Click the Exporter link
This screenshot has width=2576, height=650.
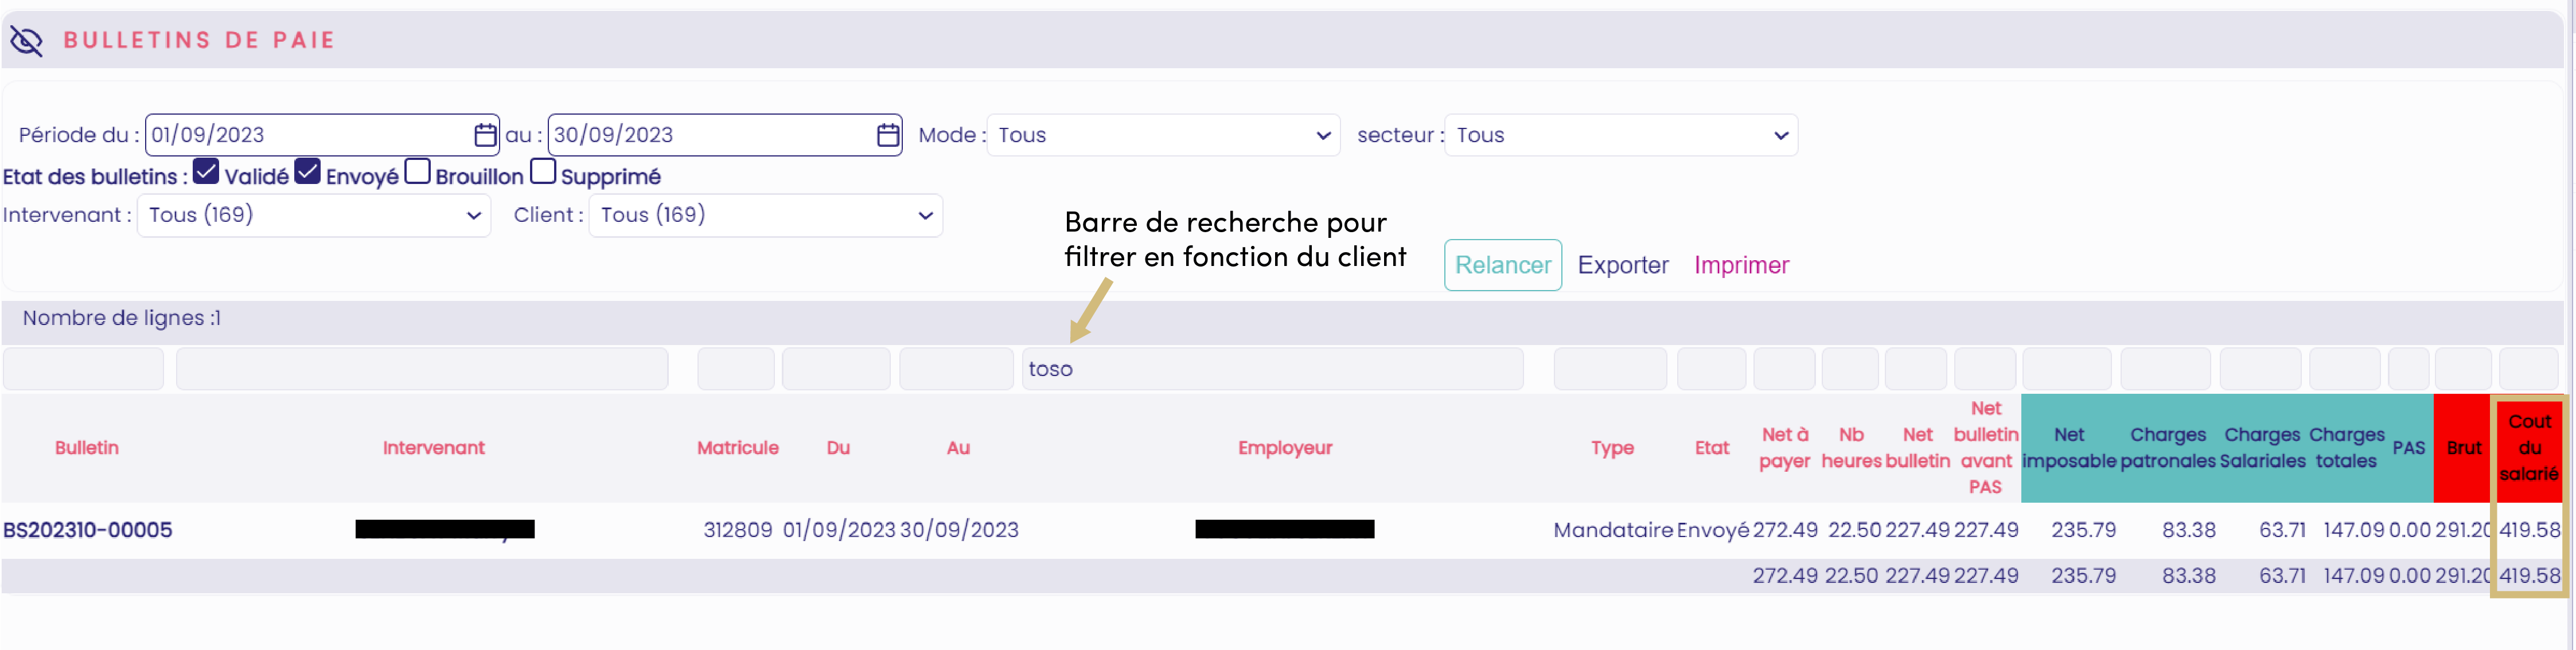pyautogui.click(x=1623, y=265)
